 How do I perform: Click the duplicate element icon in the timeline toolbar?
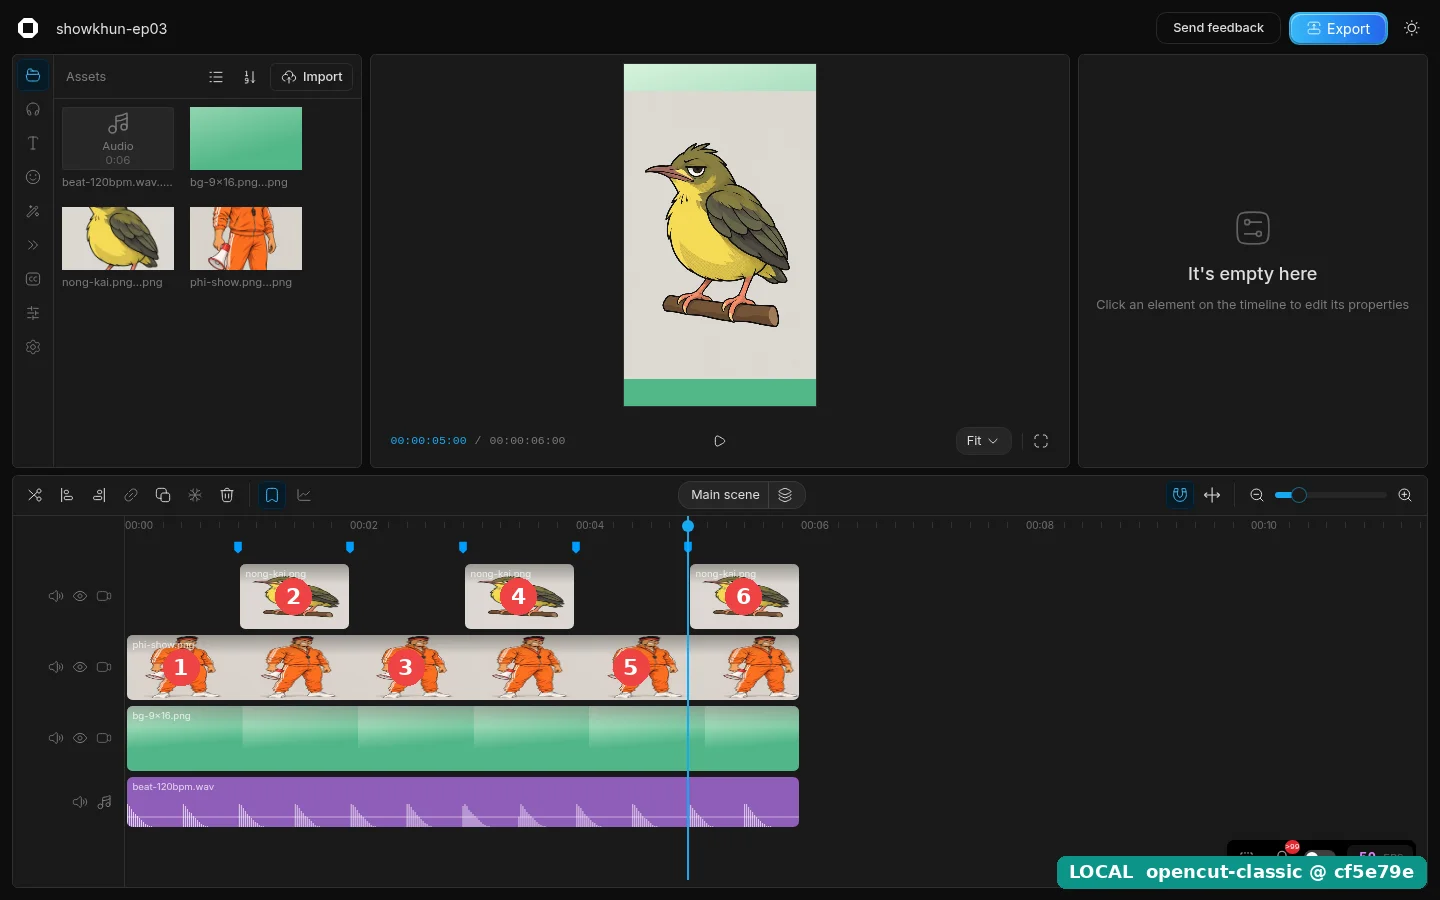163,495
